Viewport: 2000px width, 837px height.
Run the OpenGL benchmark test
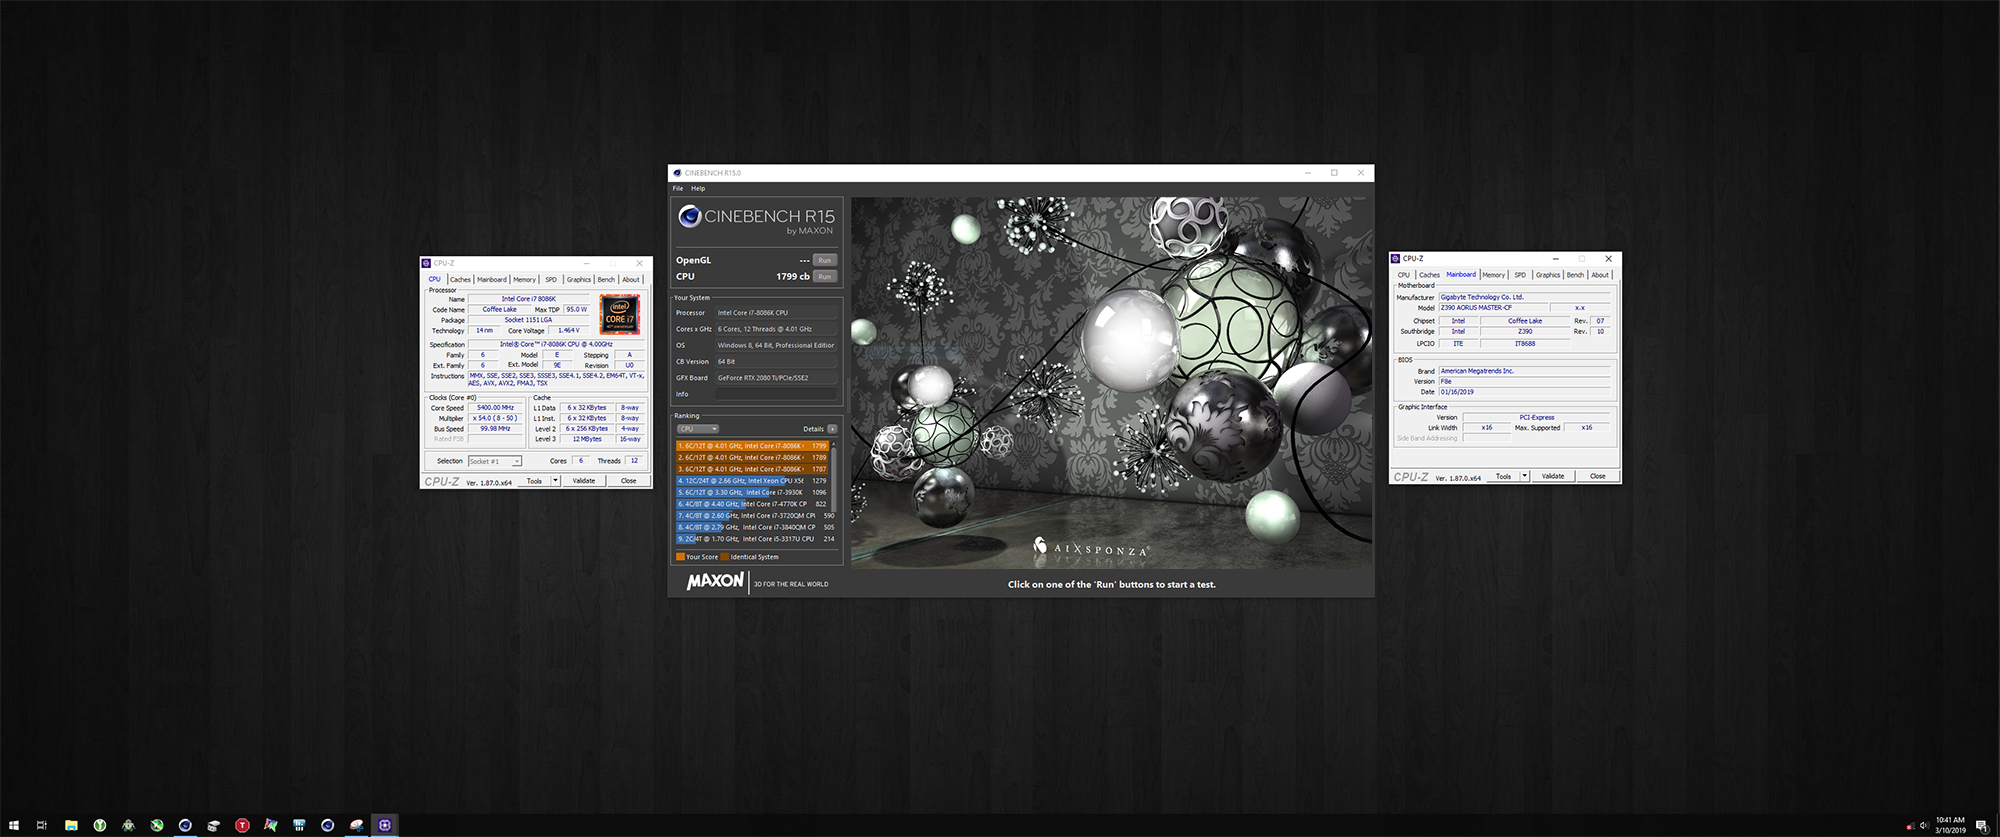click(x=824, y=260)
